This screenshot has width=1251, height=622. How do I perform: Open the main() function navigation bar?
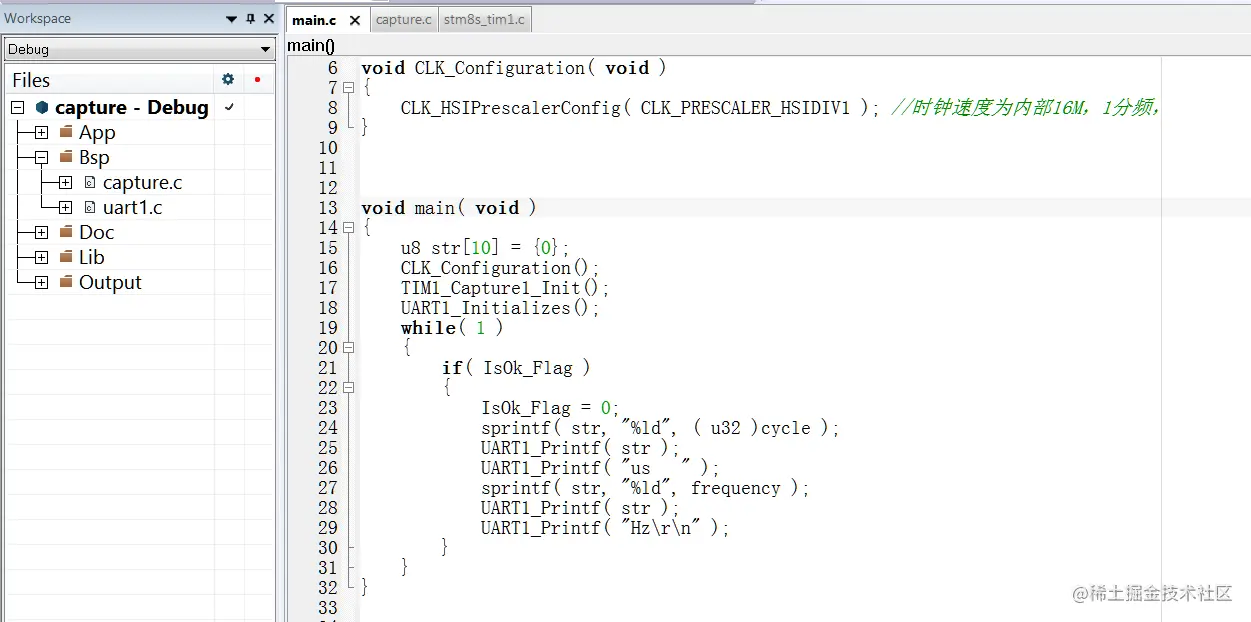[311, 45]
